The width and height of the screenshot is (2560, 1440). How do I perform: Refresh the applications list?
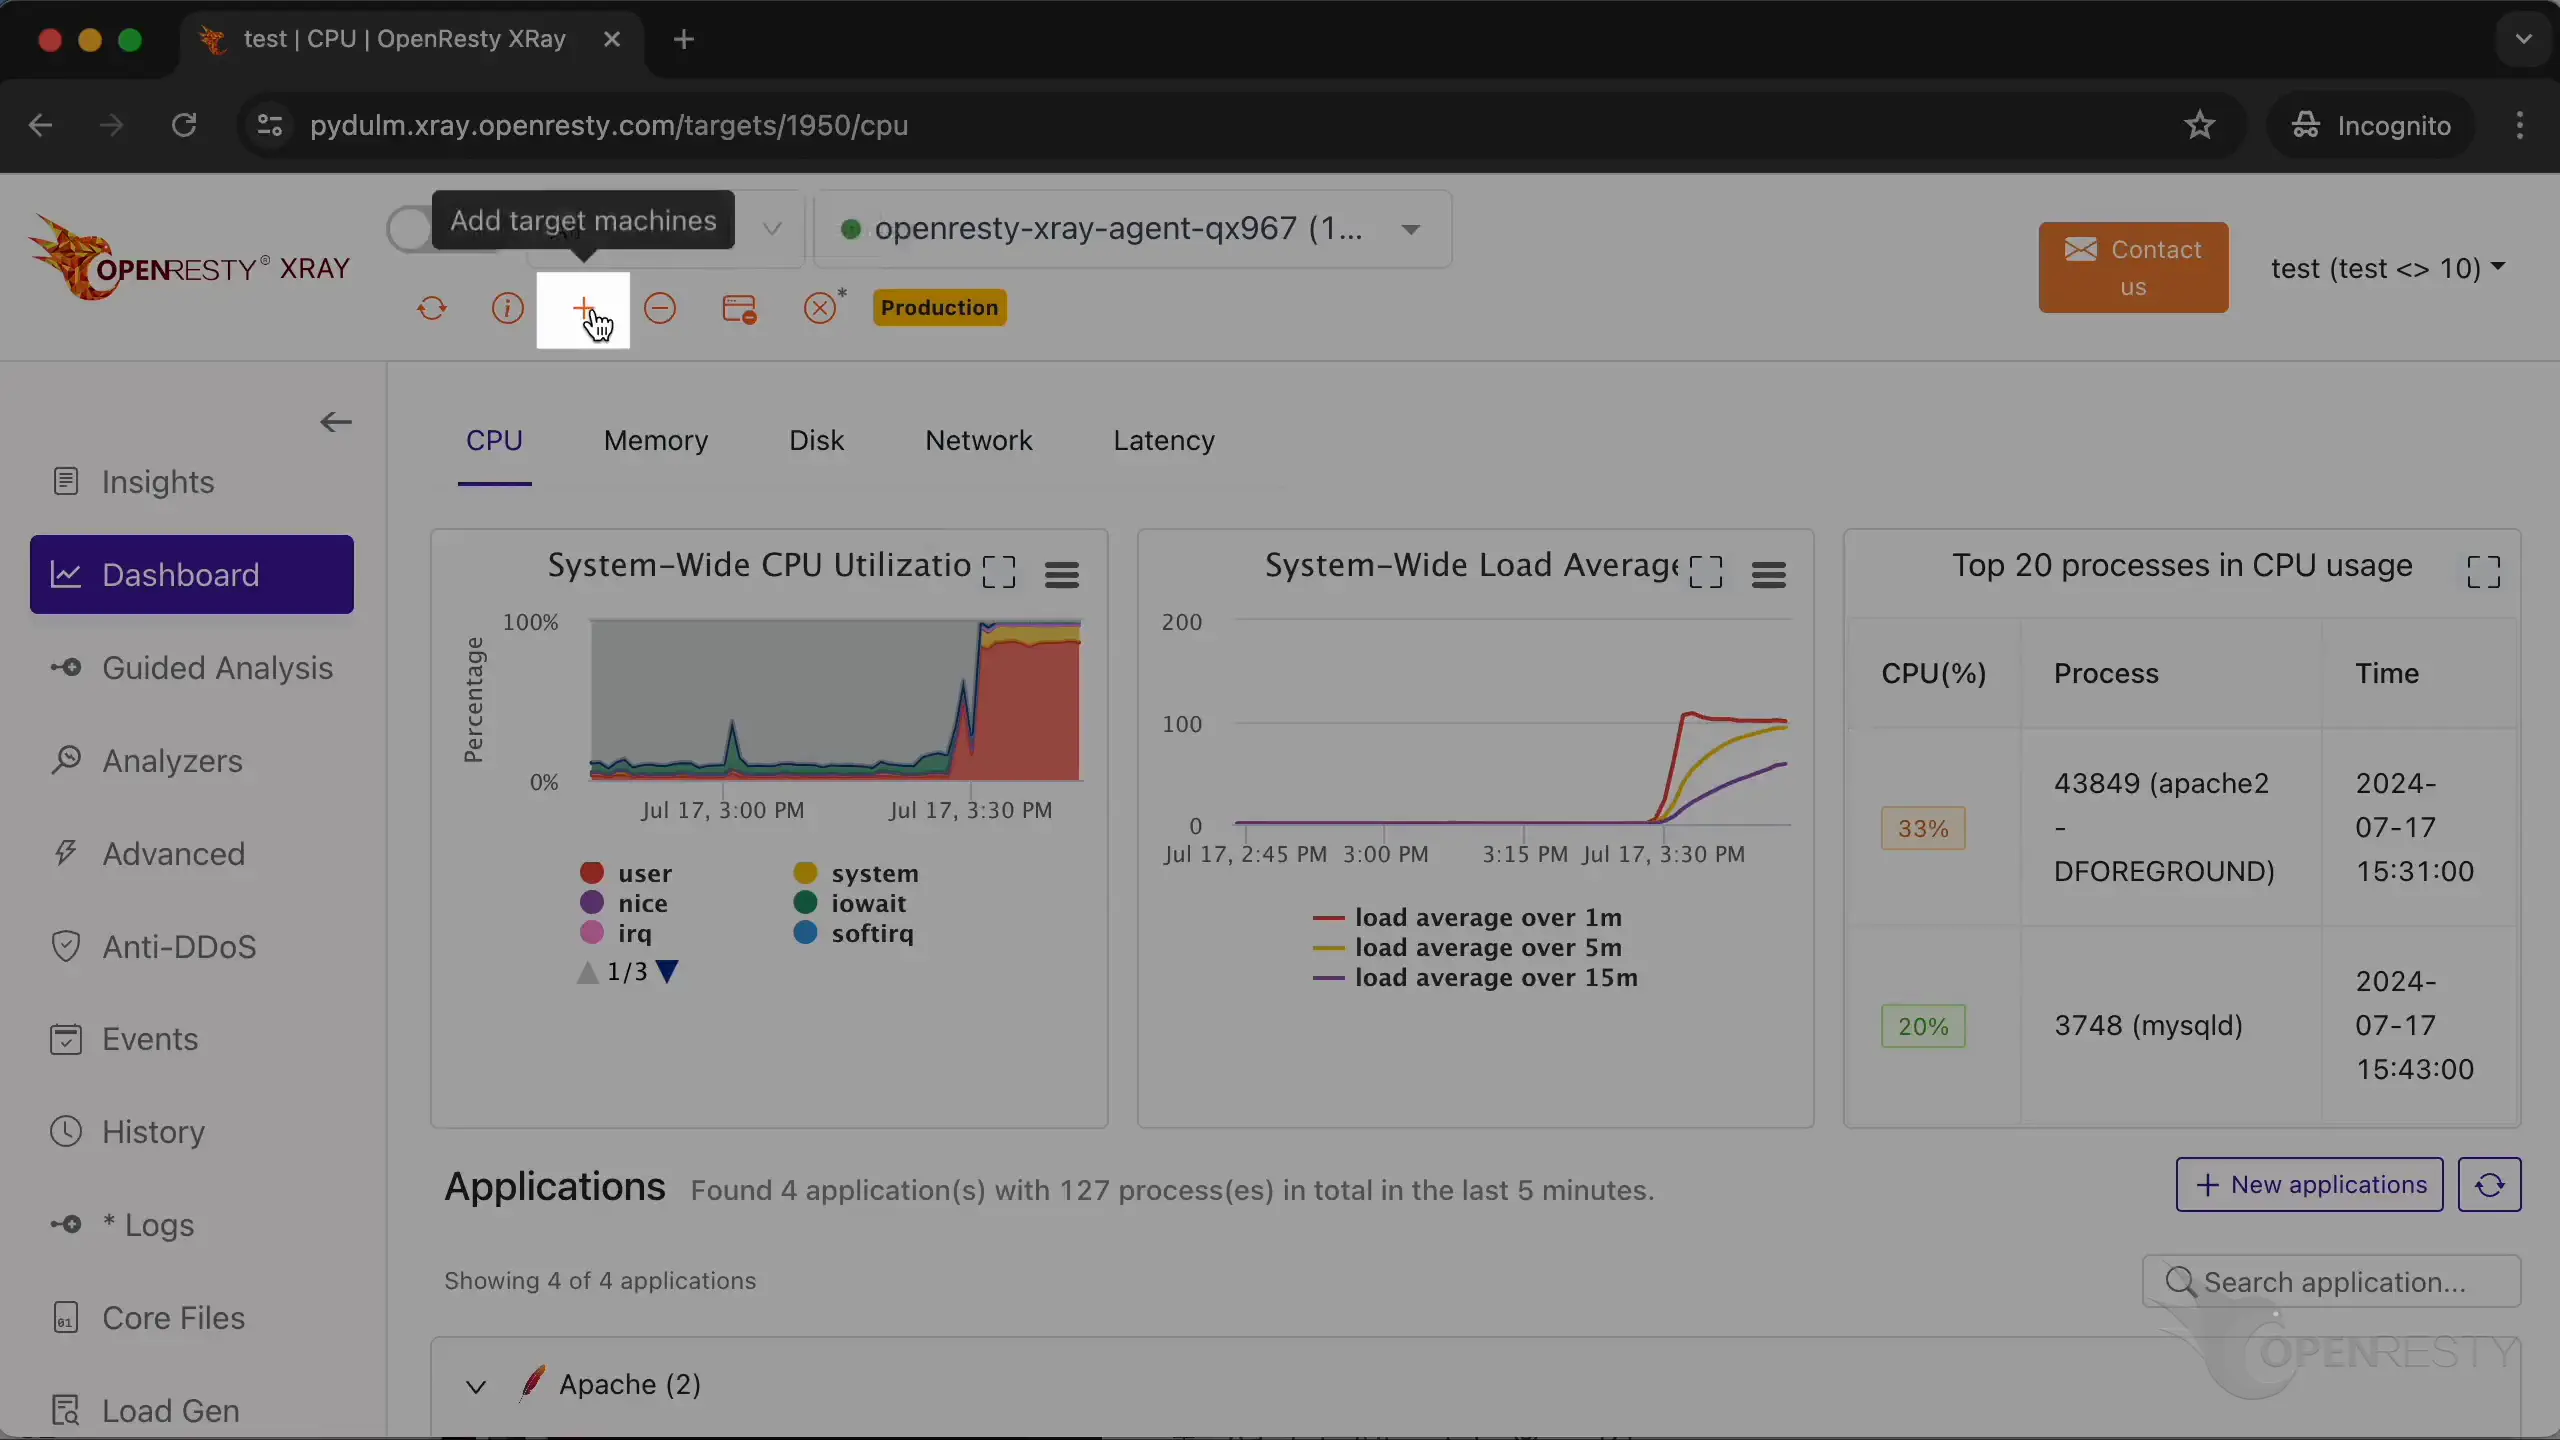2489,1185
